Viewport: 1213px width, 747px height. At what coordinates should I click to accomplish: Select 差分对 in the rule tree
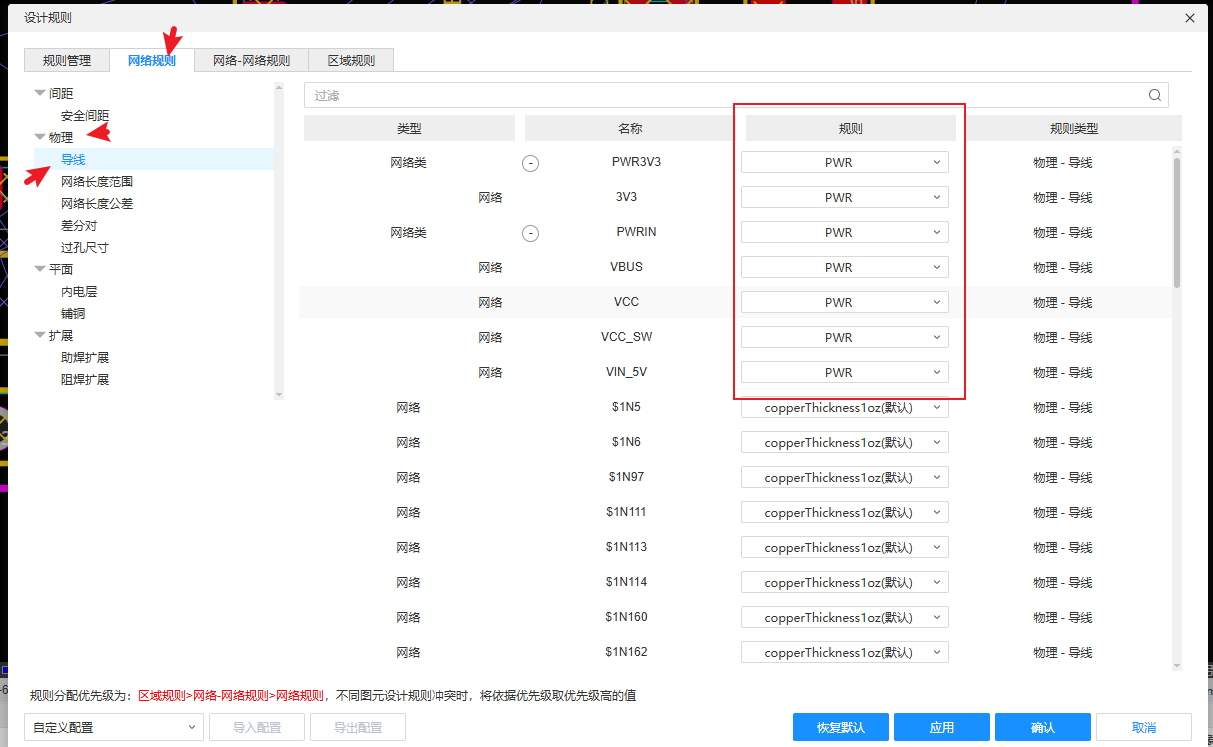pos(79,225)
